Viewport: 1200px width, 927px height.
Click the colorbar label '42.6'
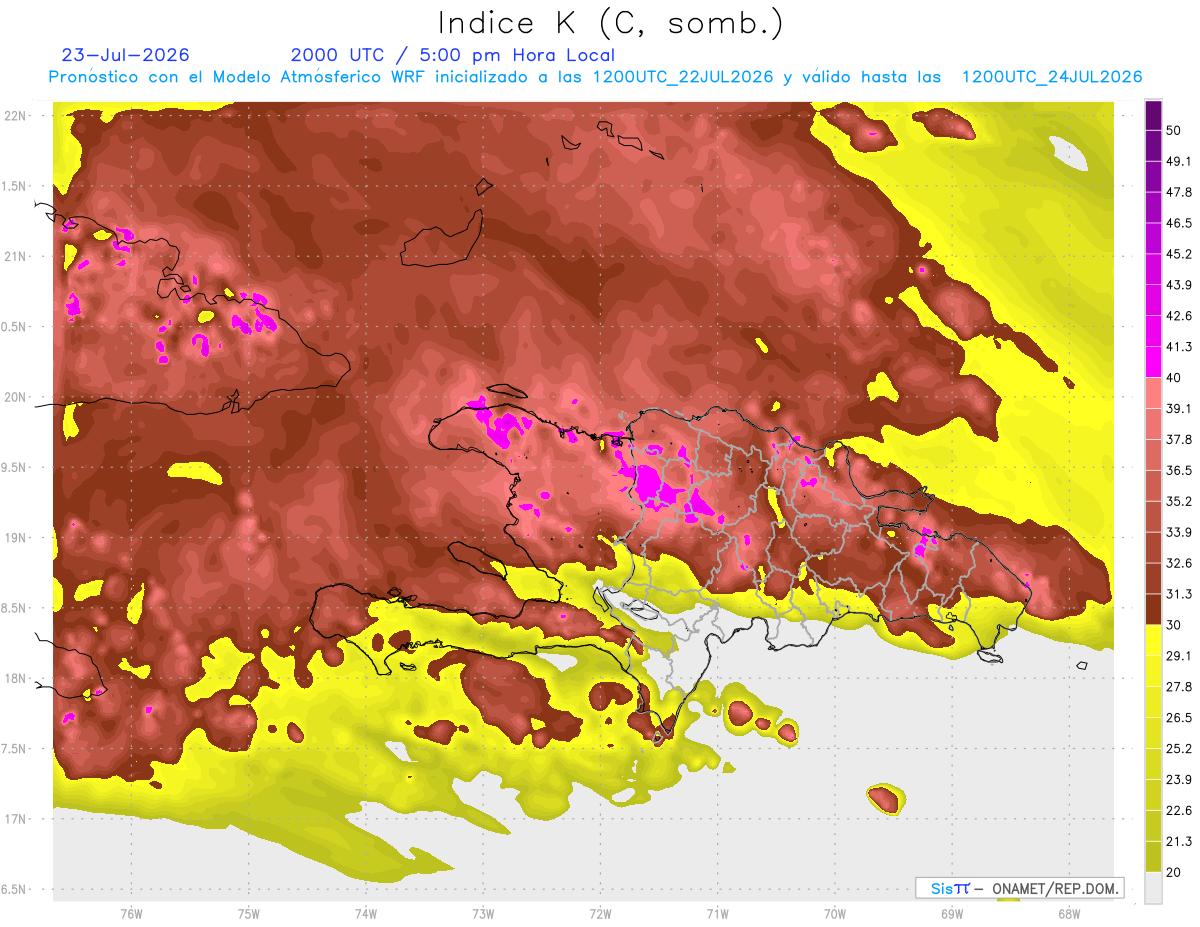pos(1179,316)
